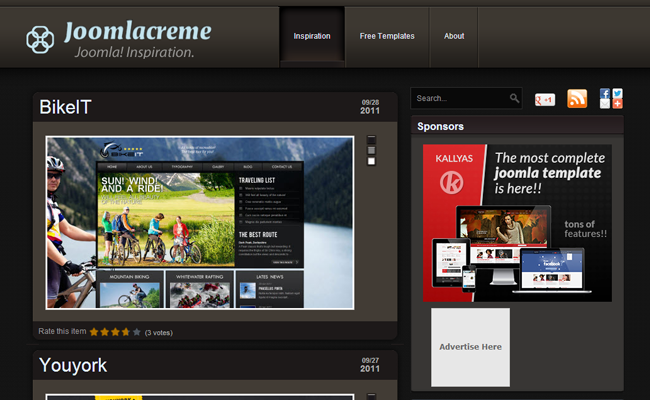Click the Advertise Here box

(471, 347)
